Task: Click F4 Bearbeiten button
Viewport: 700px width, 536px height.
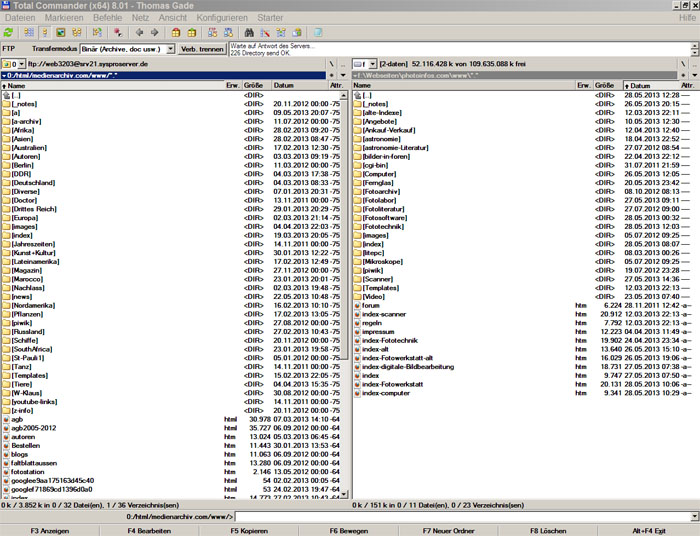Action: tap(149, 531)
